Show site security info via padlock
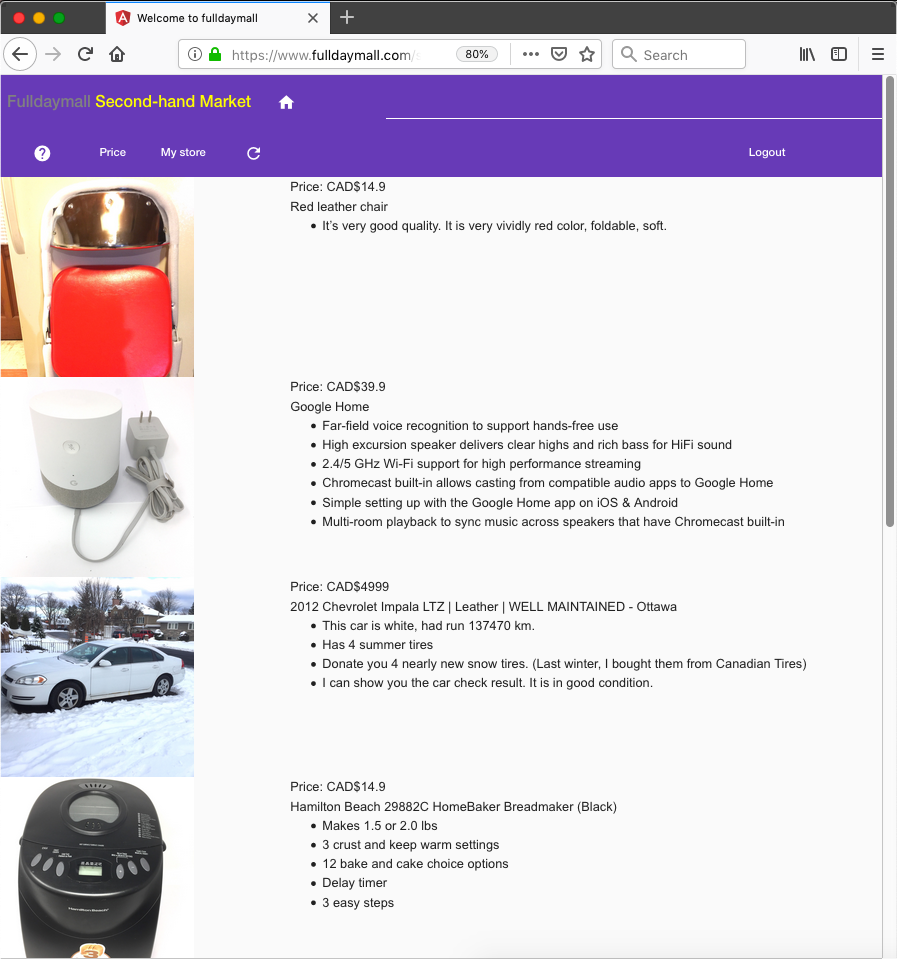 (x=214, y=55)
